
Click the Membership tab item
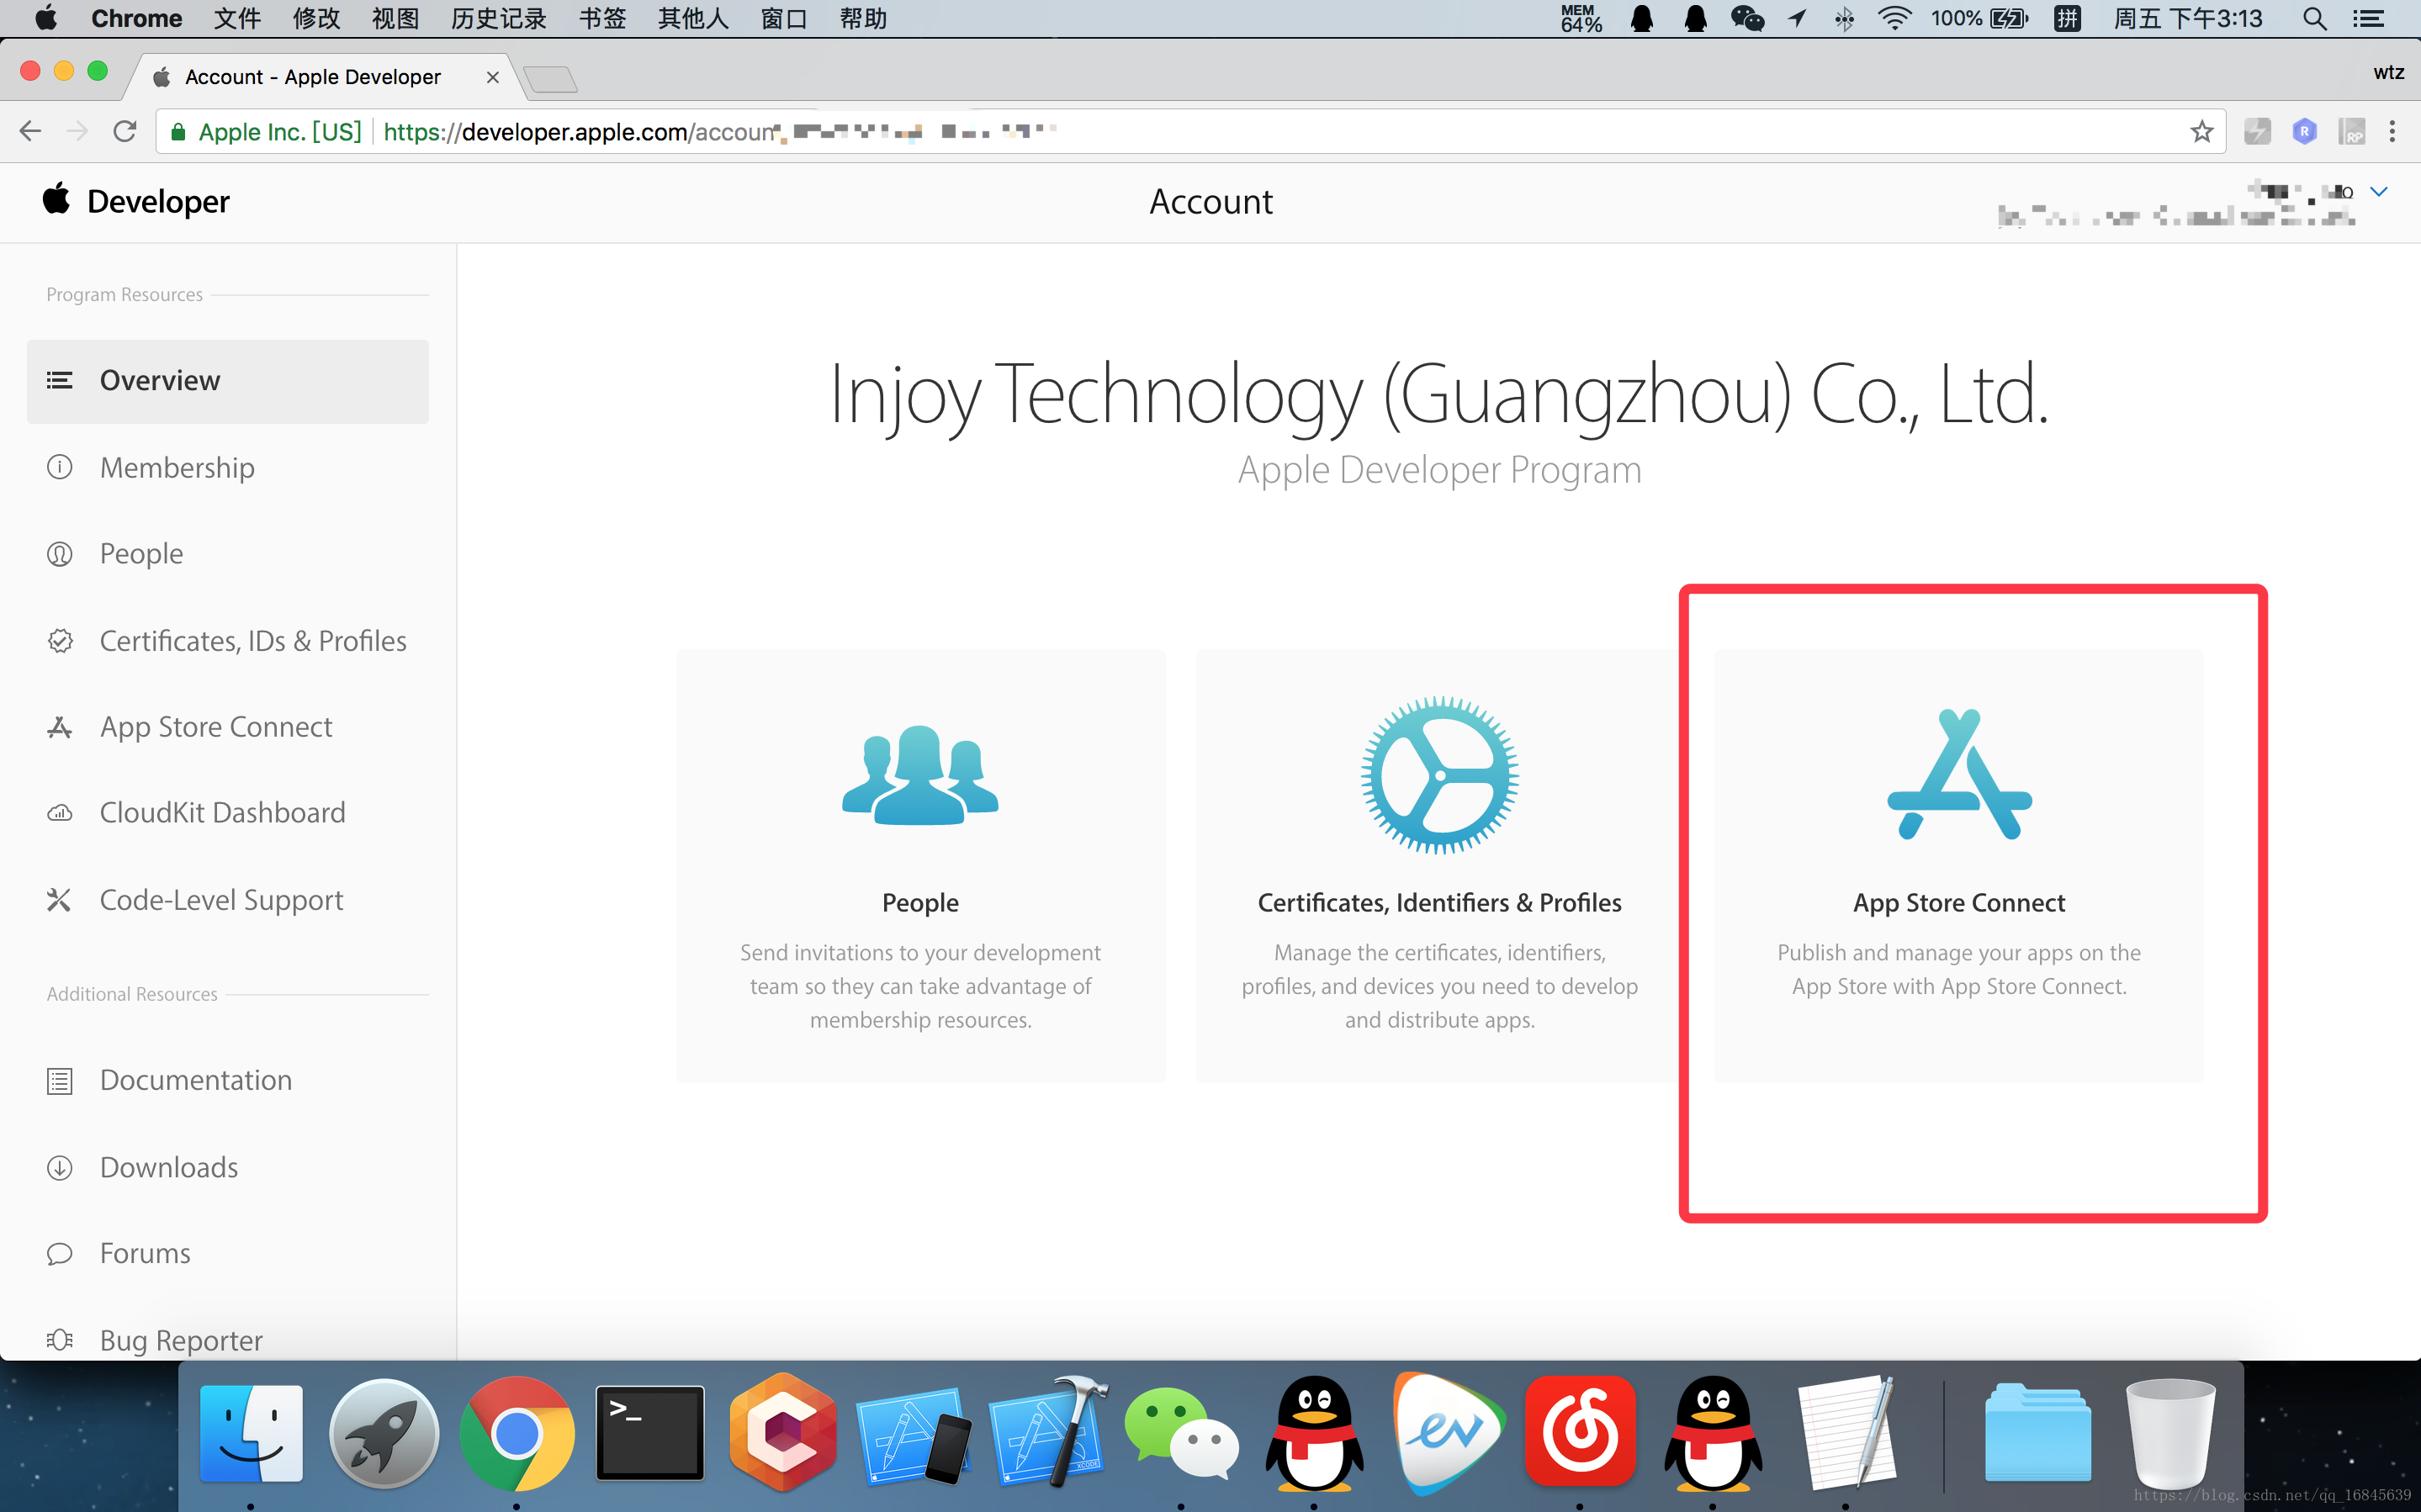pyautogui.click(x=176, y=467)
